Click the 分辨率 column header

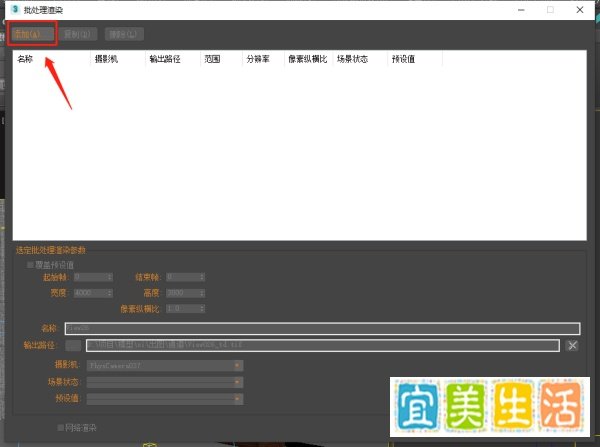point(258,59)
